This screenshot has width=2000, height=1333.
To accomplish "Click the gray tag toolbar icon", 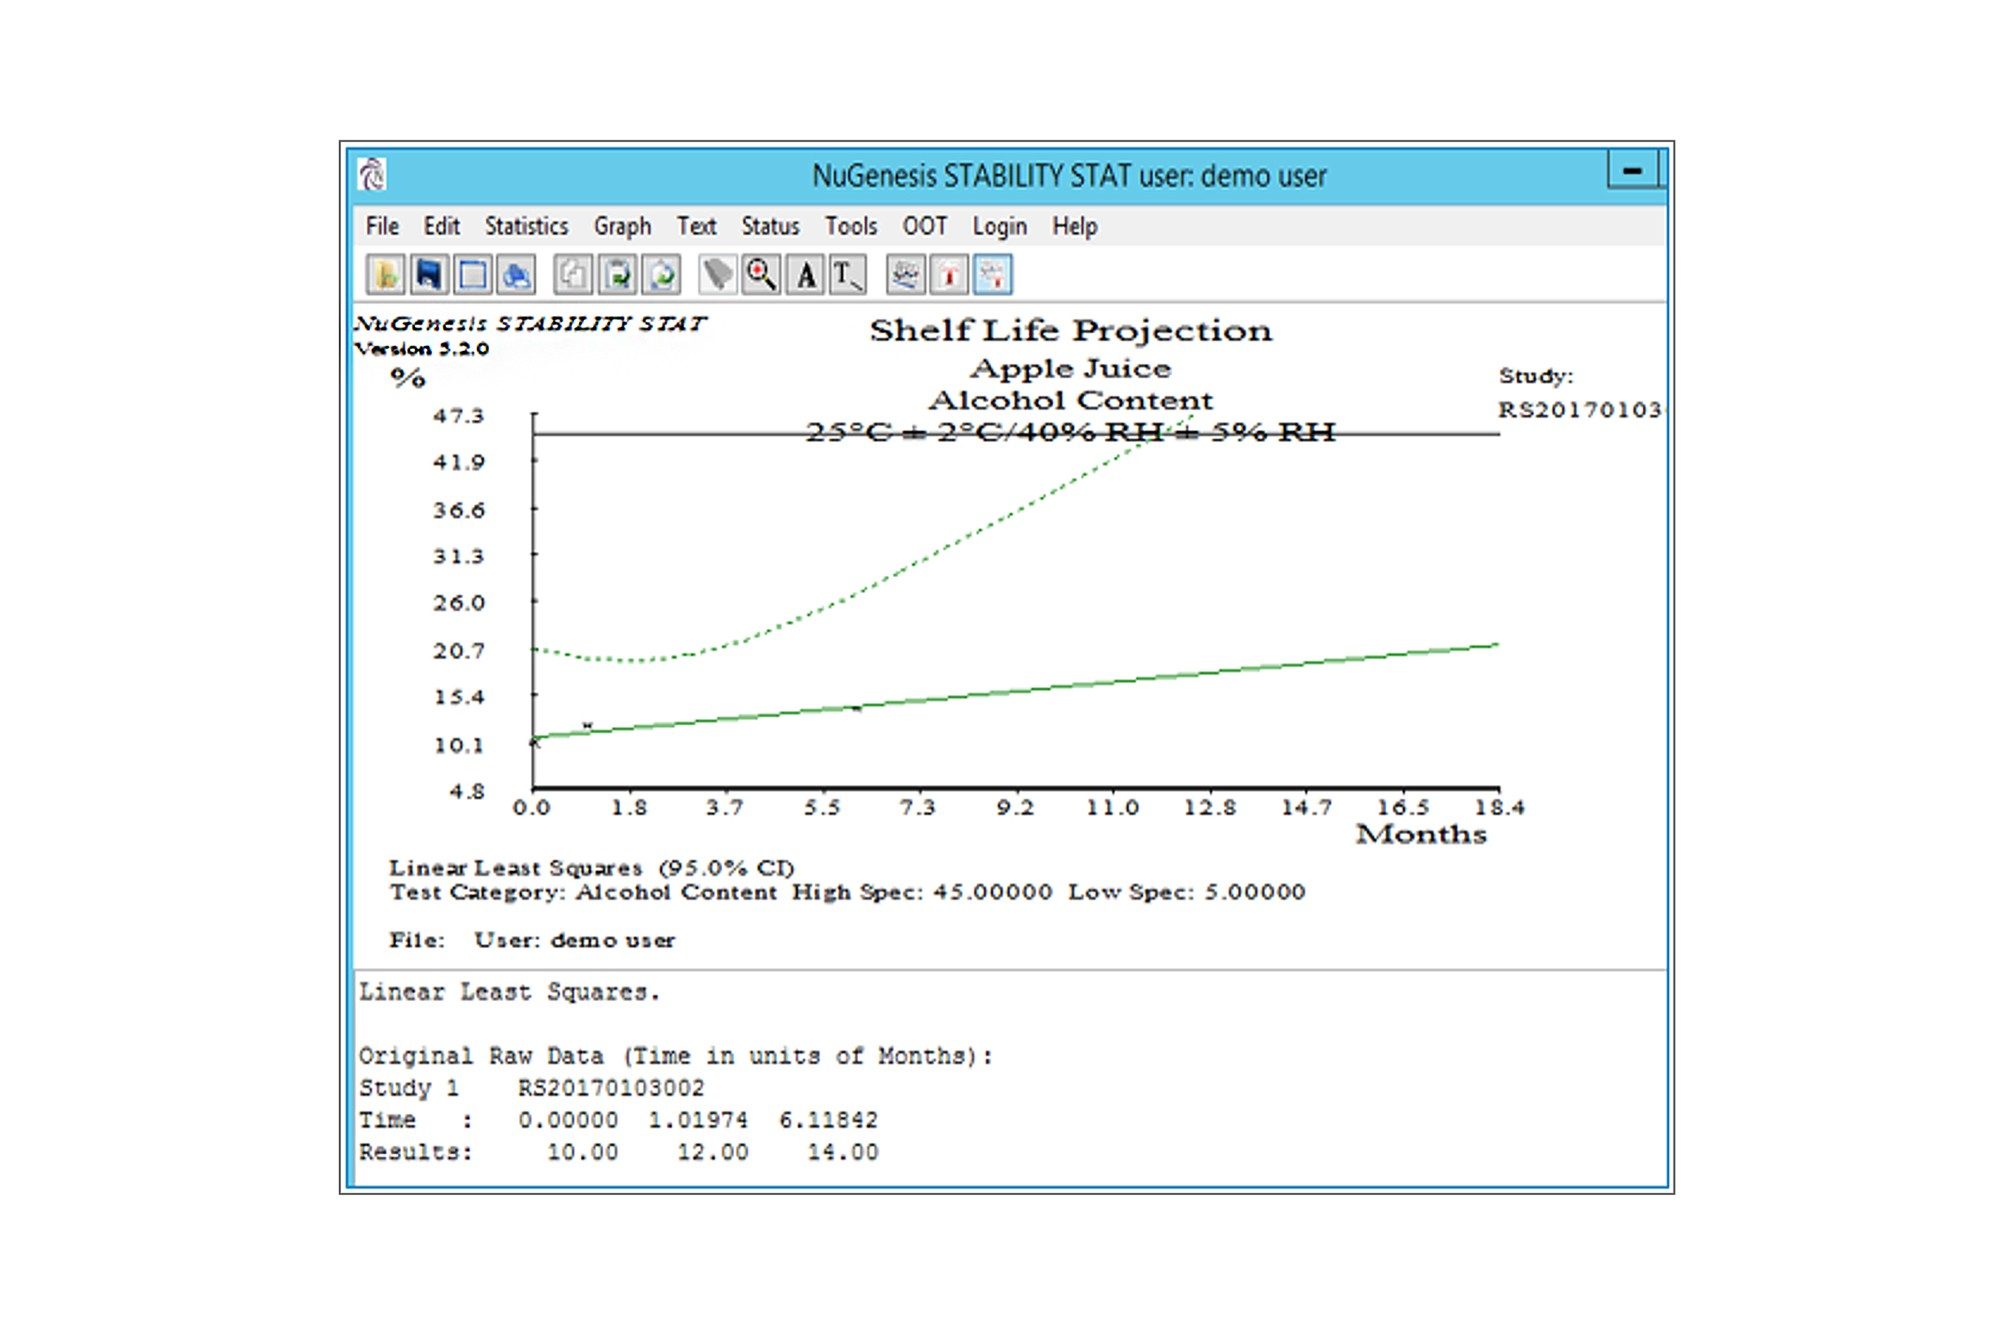I will [717, 275].
